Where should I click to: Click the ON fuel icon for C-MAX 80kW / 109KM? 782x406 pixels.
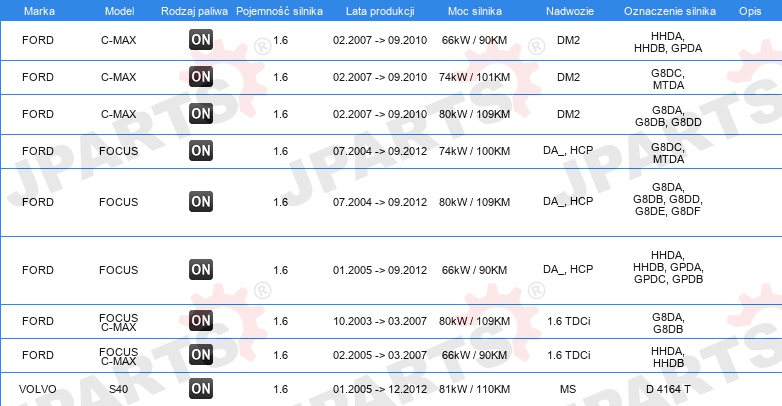[201, 114]
